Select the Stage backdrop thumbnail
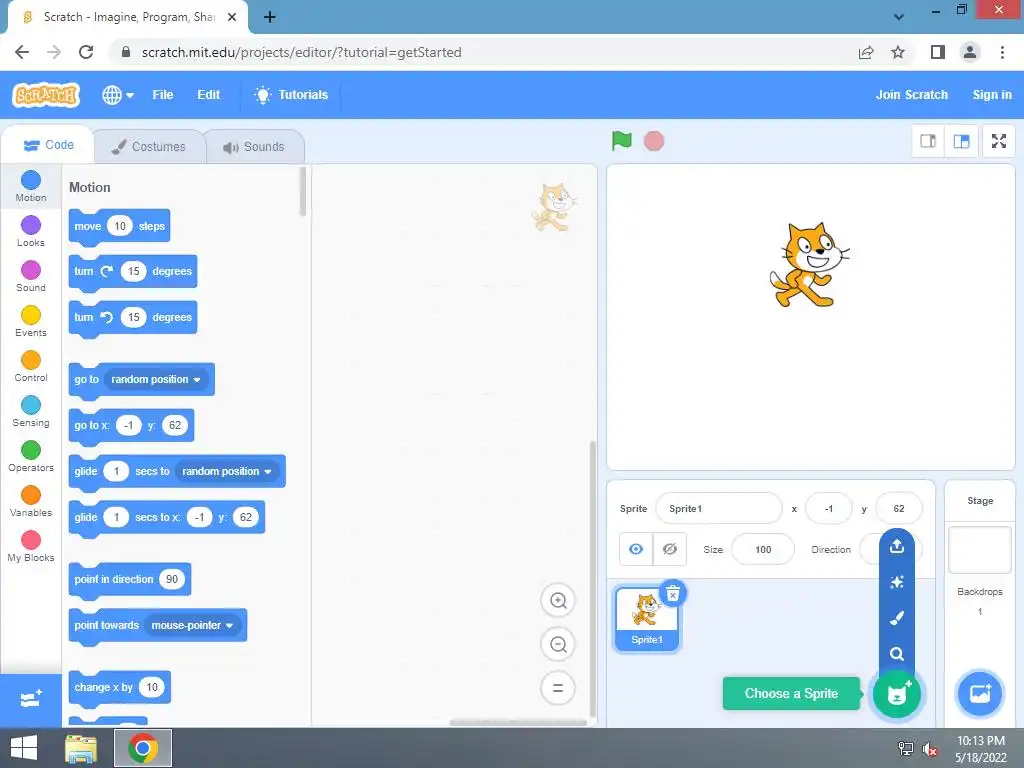Viewport: 1024px width, 768px height. (x=980, y=550)
